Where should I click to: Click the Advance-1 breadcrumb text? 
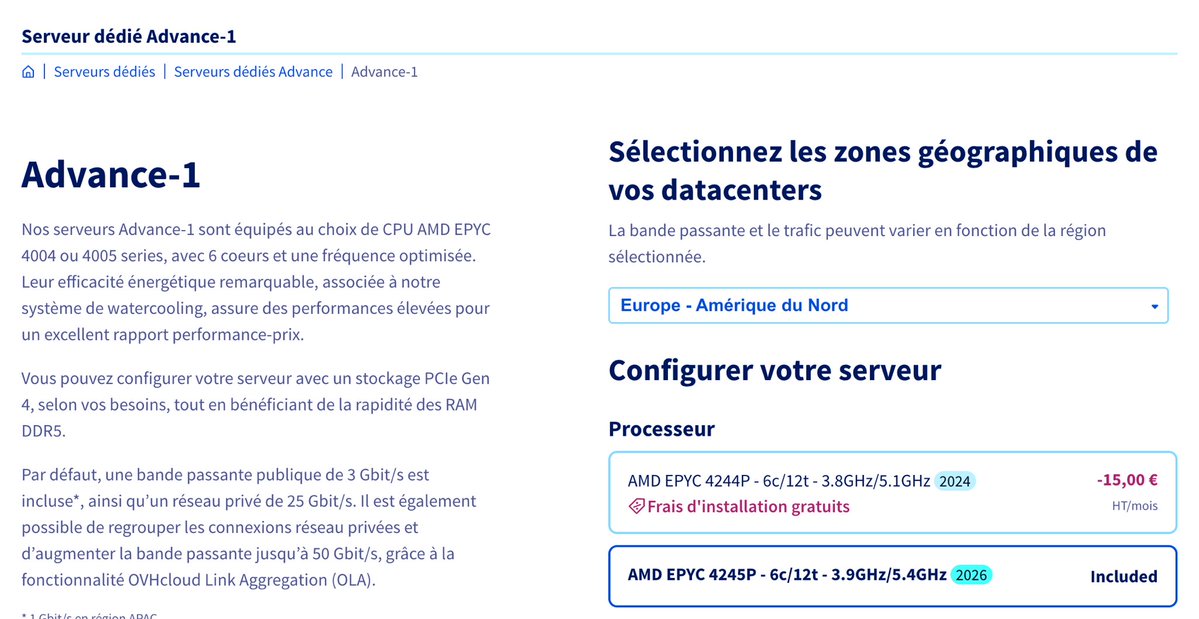pyautogui.click(x=384, y=72)
